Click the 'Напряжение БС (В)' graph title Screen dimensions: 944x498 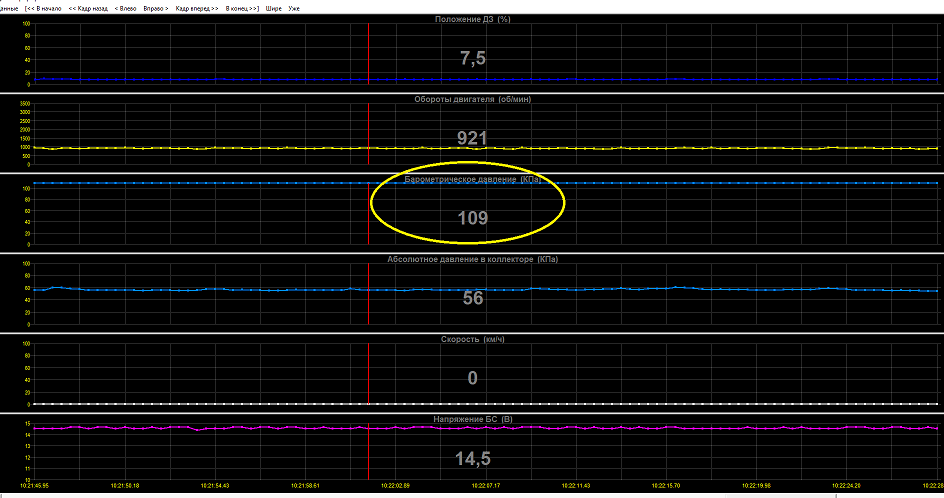tap(473, 419)
